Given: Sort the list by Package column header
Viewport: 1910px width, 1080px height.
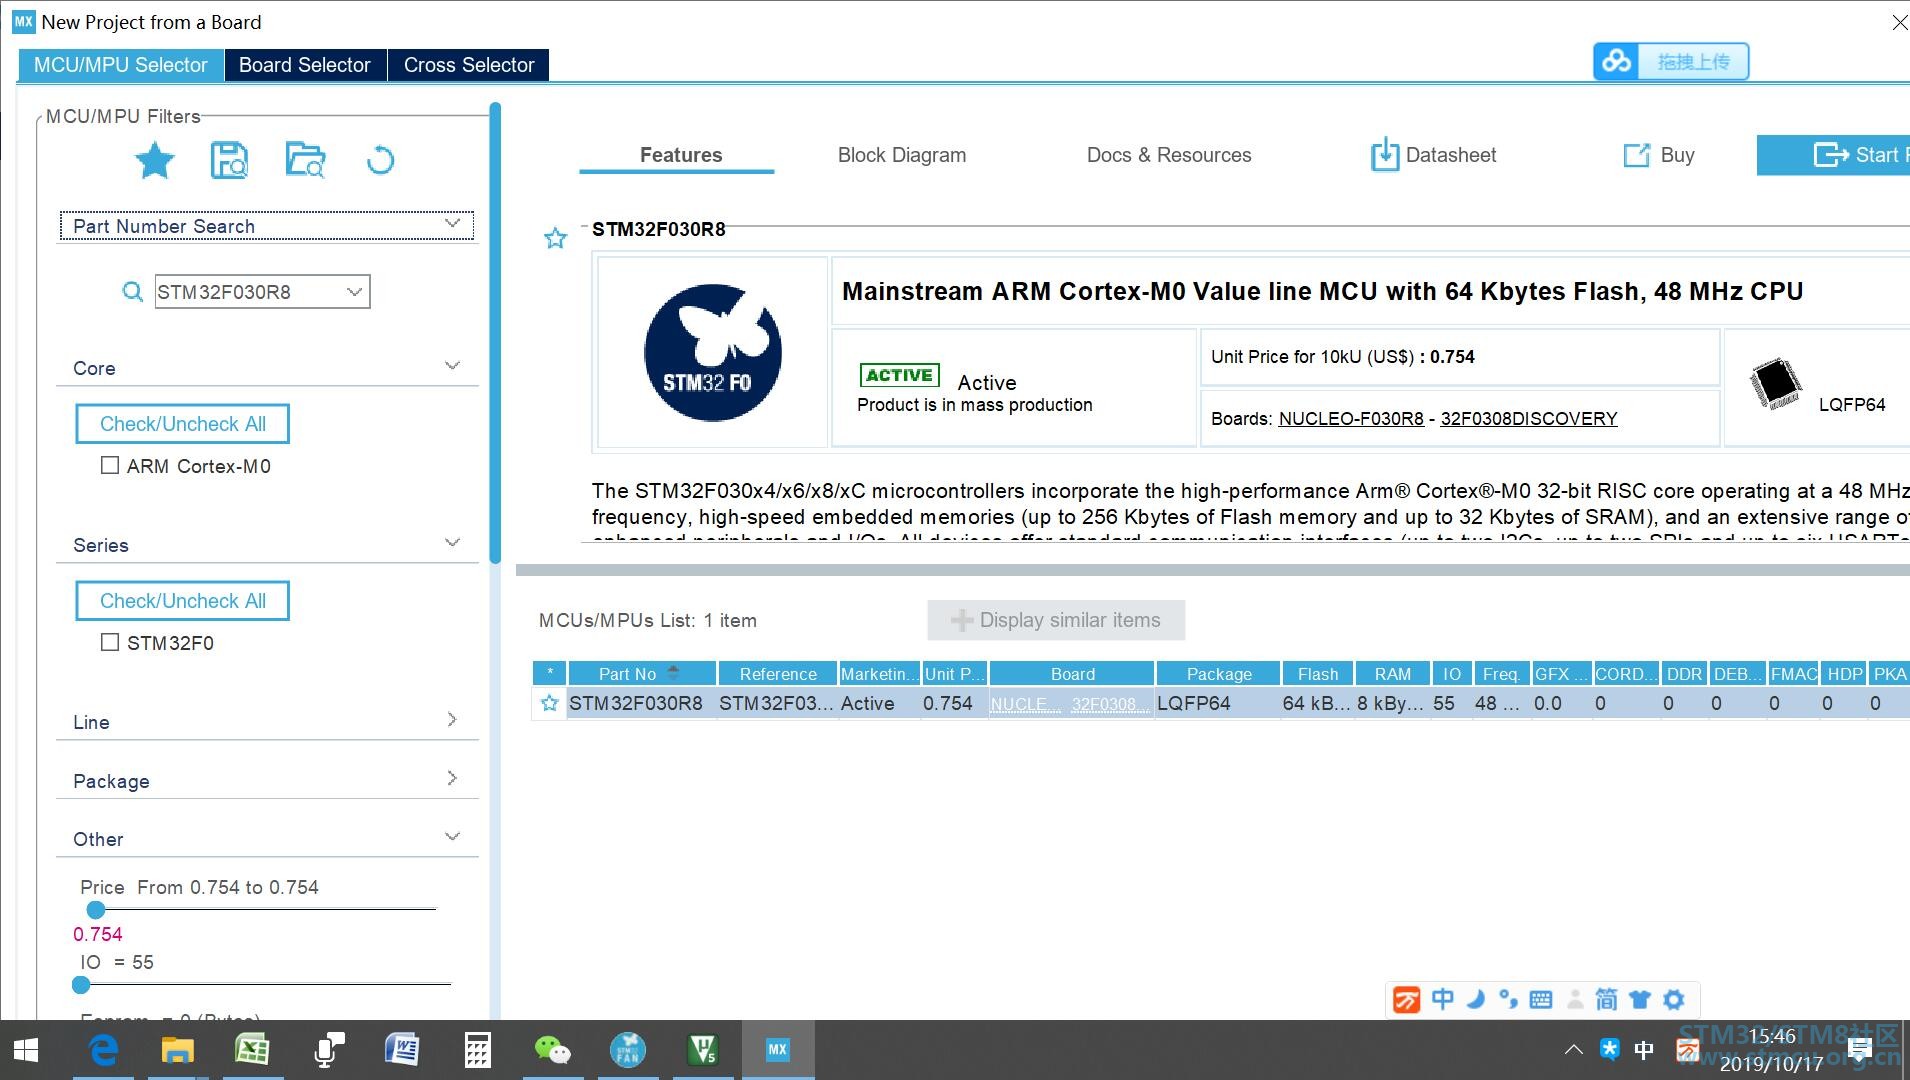Looking at the screenshot, I should pos(1219,674).
